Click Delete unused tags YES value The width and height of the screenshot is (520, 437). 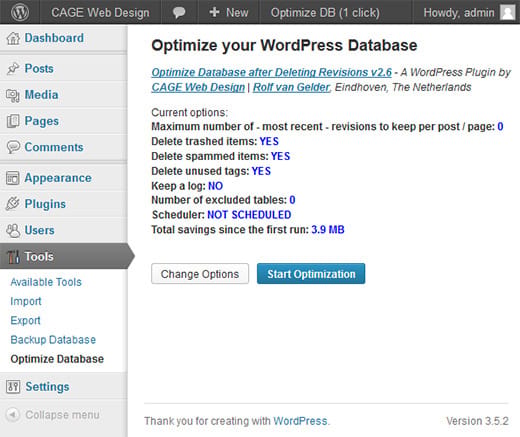[261, 171]
